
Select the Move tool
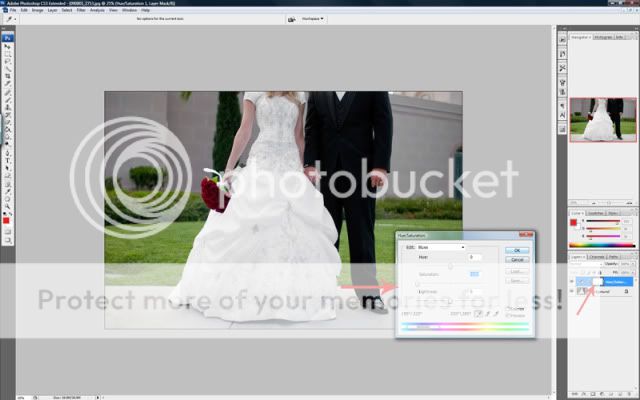coord(8,46)
